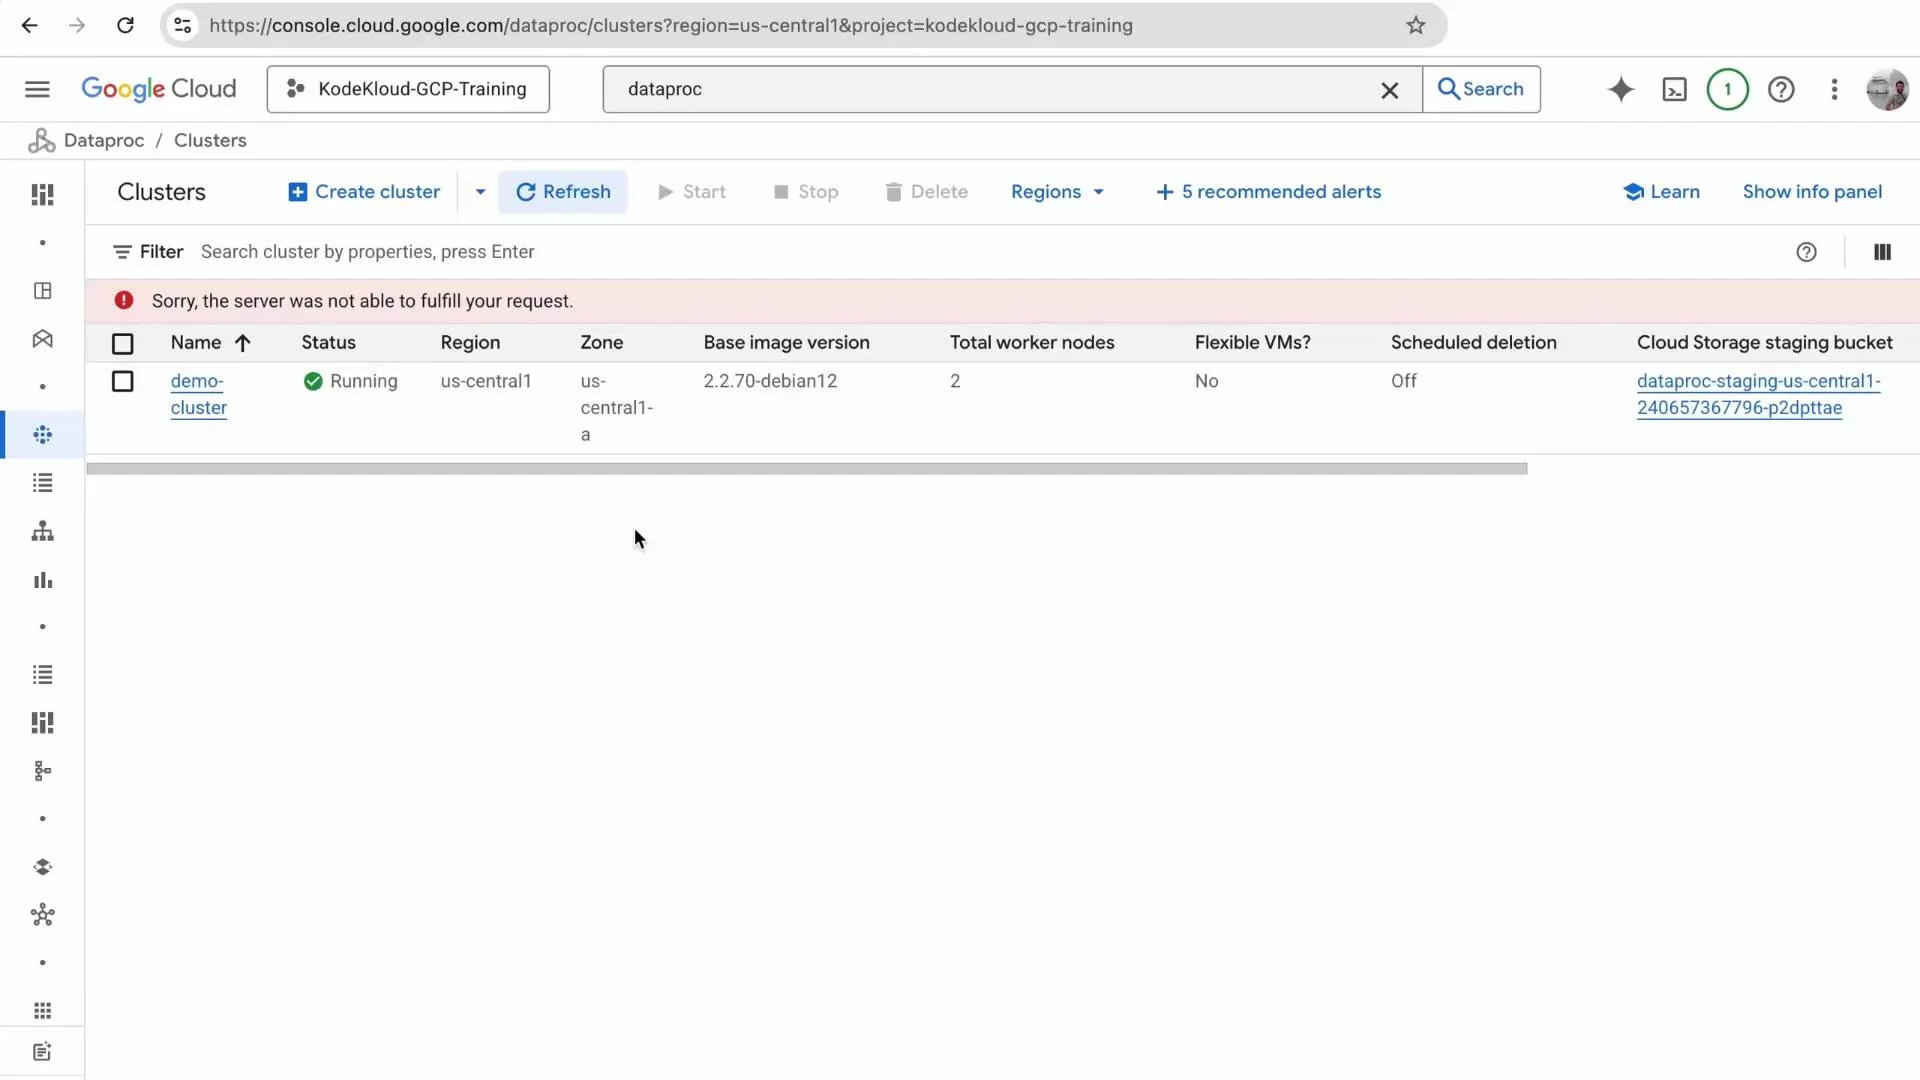Click the Search button in header
1920x1080 pixels.
(x=1481, y=89)
